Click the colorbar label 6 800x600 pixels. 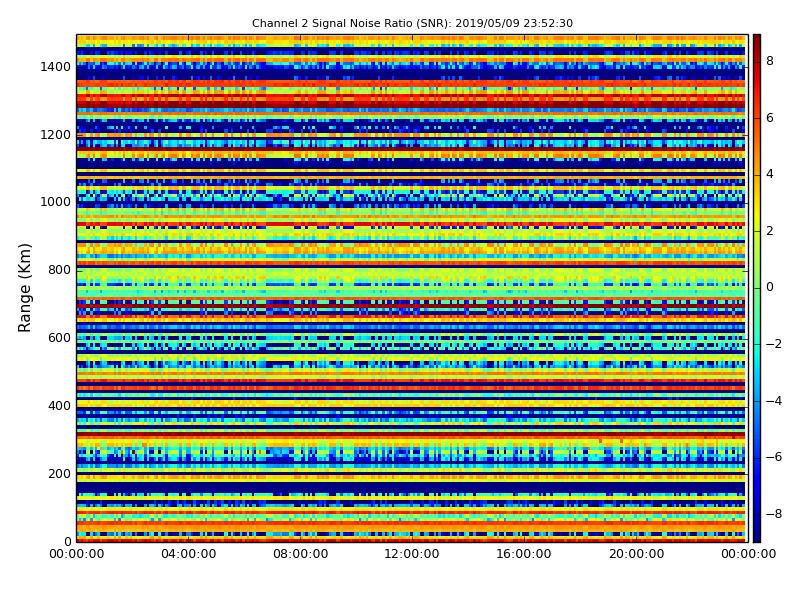(x=770, y=118)
